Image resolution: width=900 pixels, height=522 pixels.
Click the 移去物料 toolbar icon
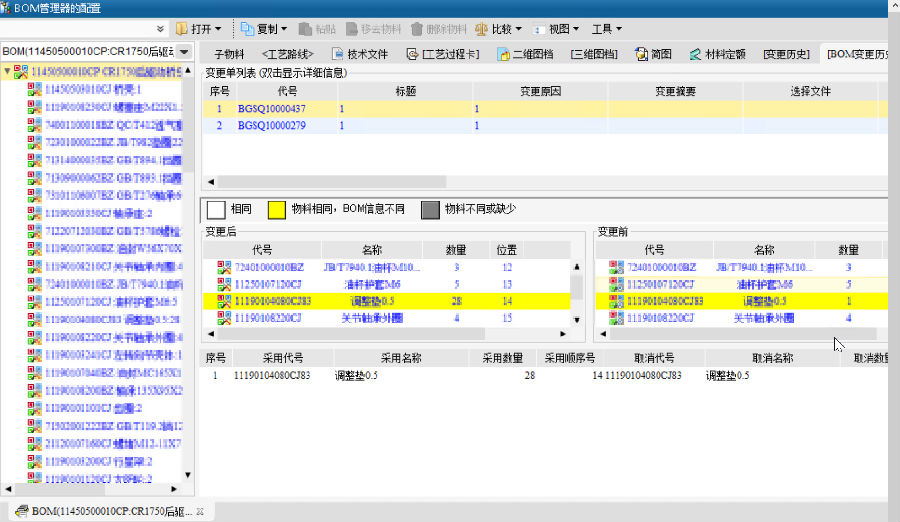coord(352,29)
